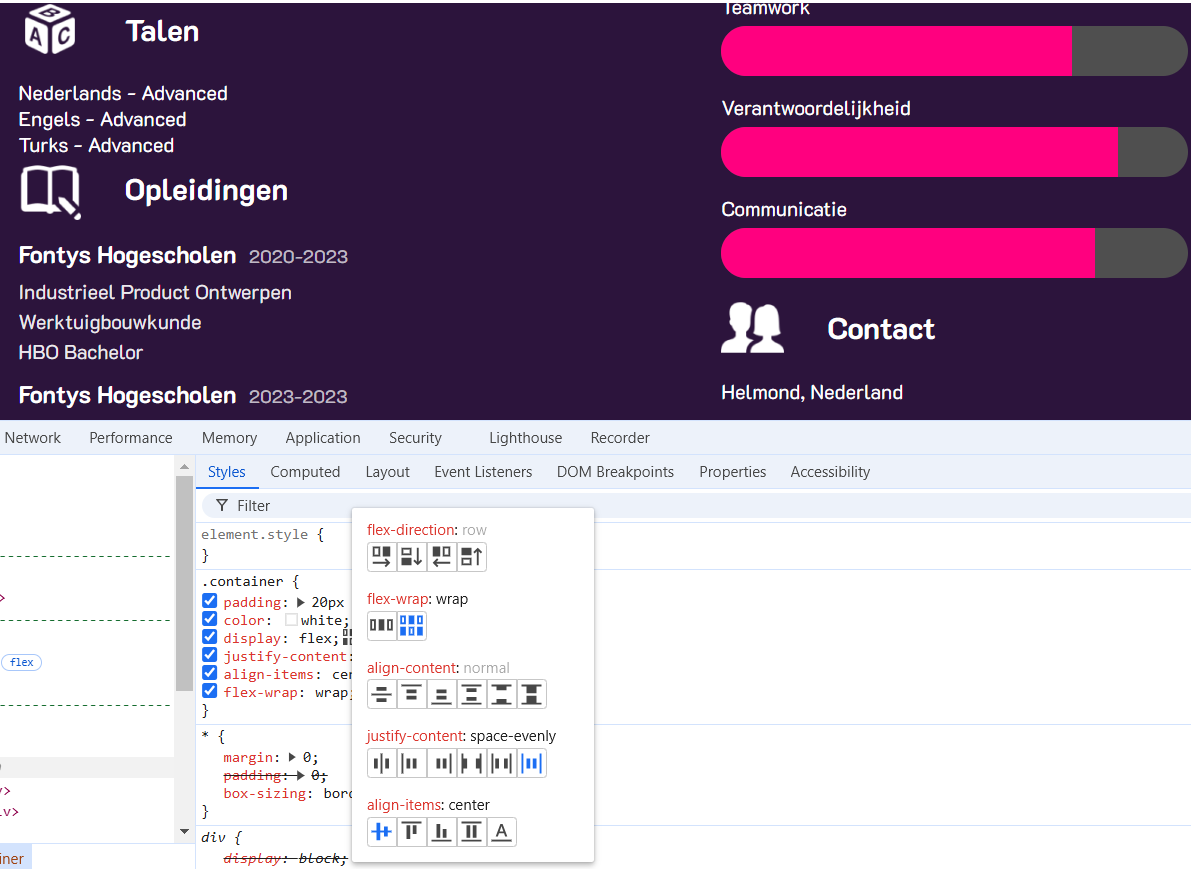Choose flex-direction row-reverse icon
Viewport: 1191px width, 869px height.
[x=441, y=557]
